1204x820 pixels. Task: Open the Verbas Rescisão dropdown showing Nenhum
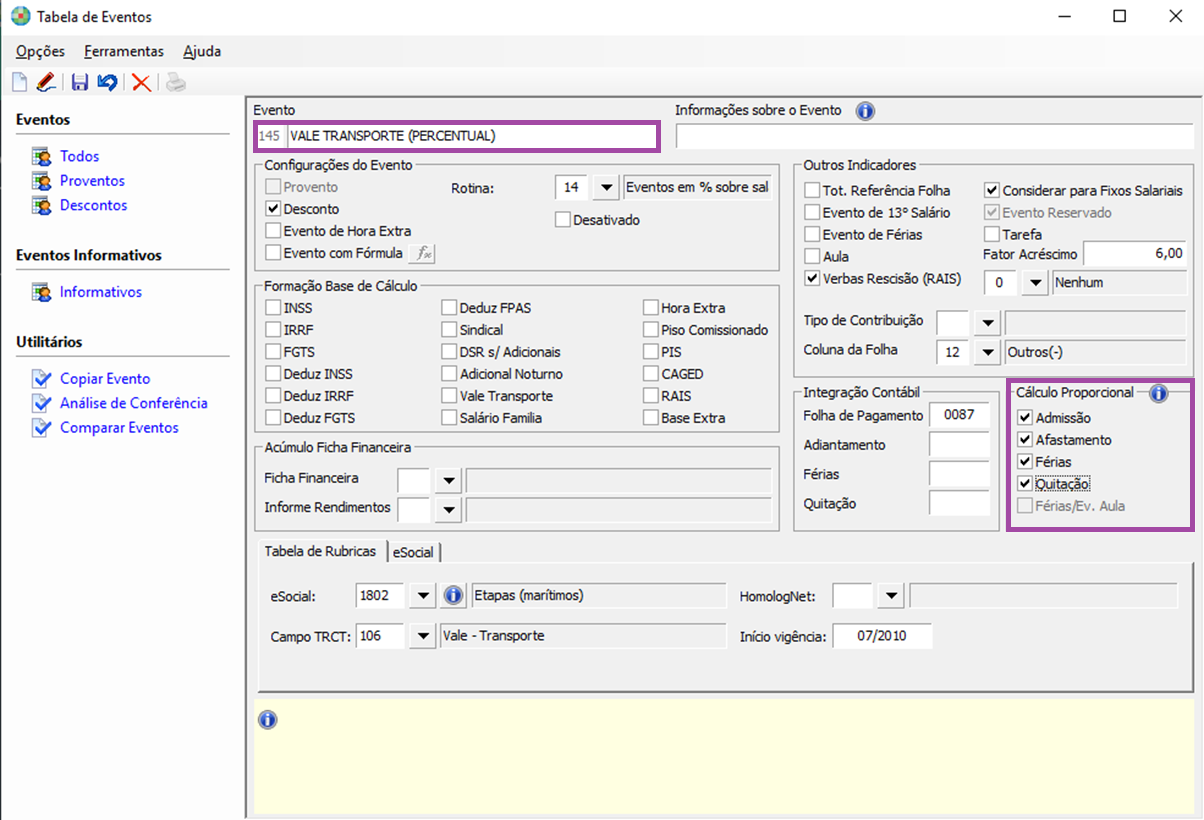point(1036,283)
